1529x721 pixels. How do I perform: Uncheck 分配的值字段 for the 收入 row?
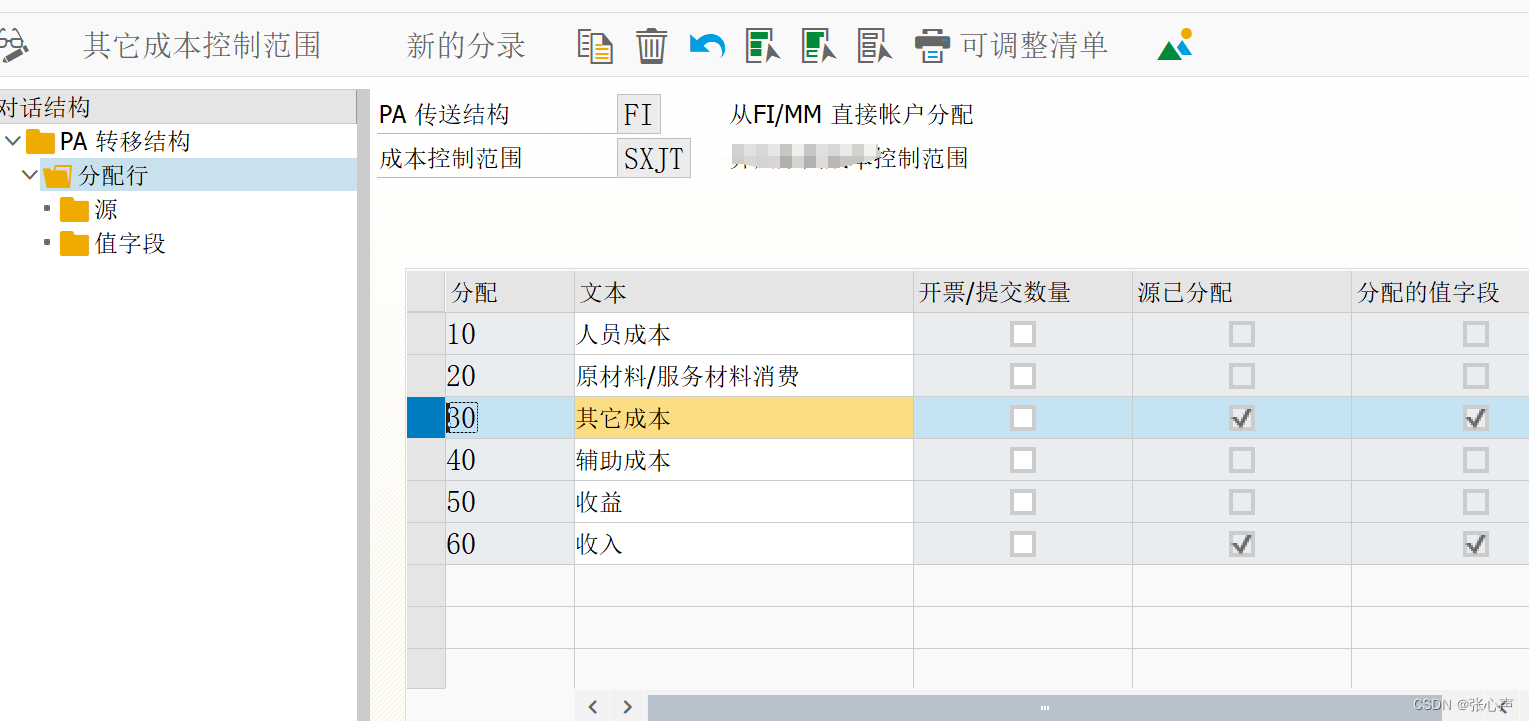pyautogui.click(x=1475, y=544)
